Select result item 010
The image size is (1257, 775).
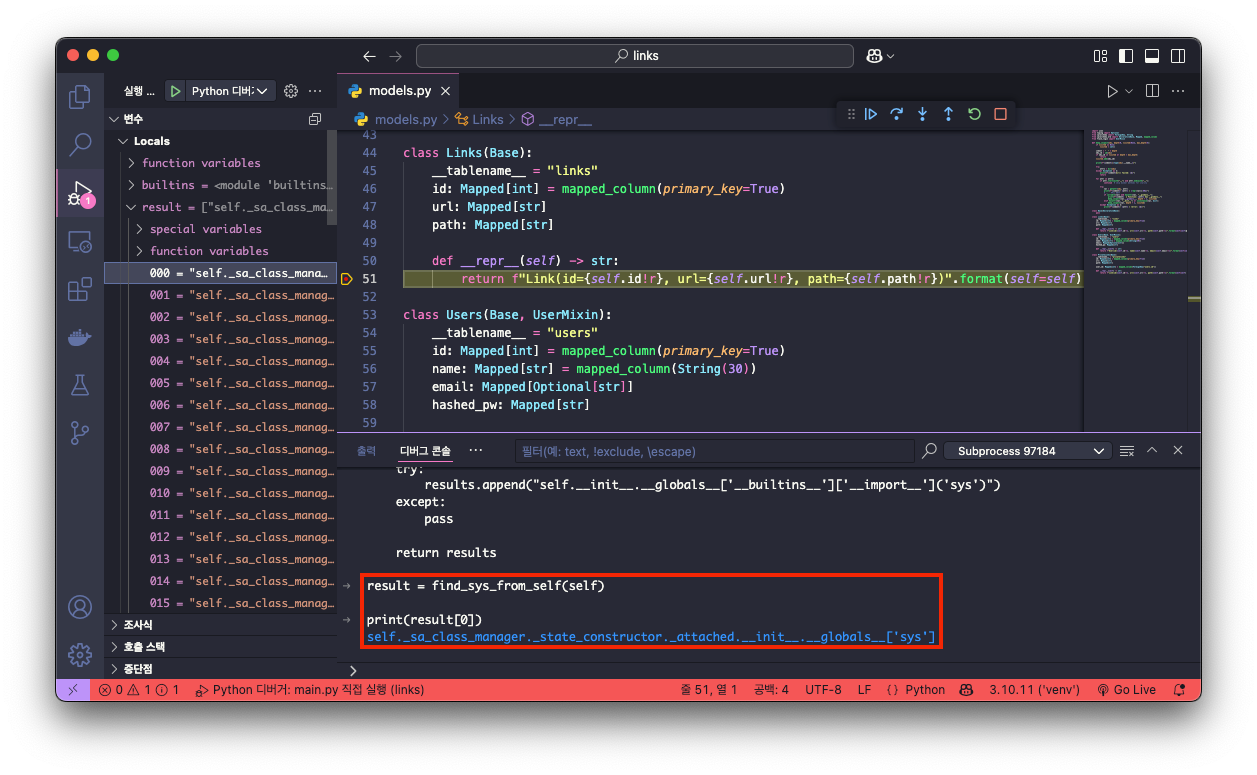(x=221, y=493)
